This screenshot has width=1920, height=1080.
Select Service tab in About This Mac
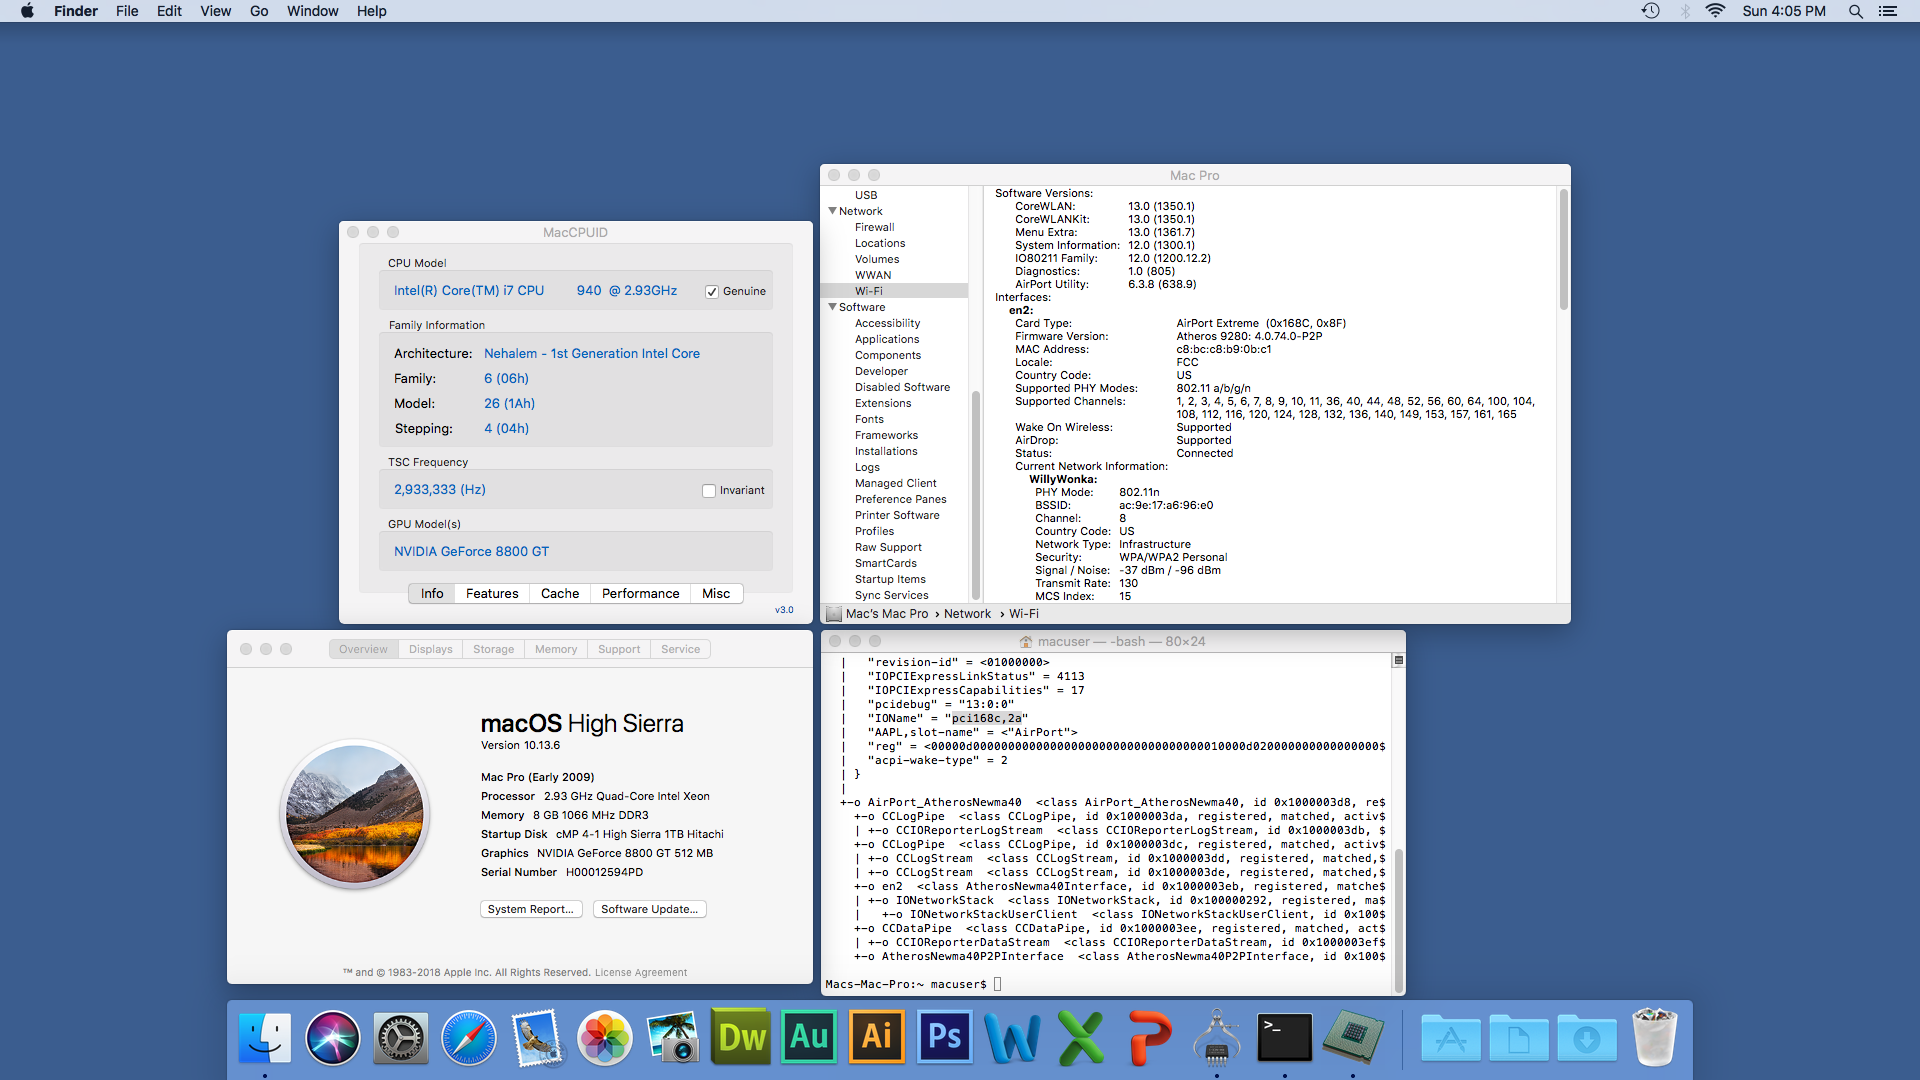click(x=681, y=649)
